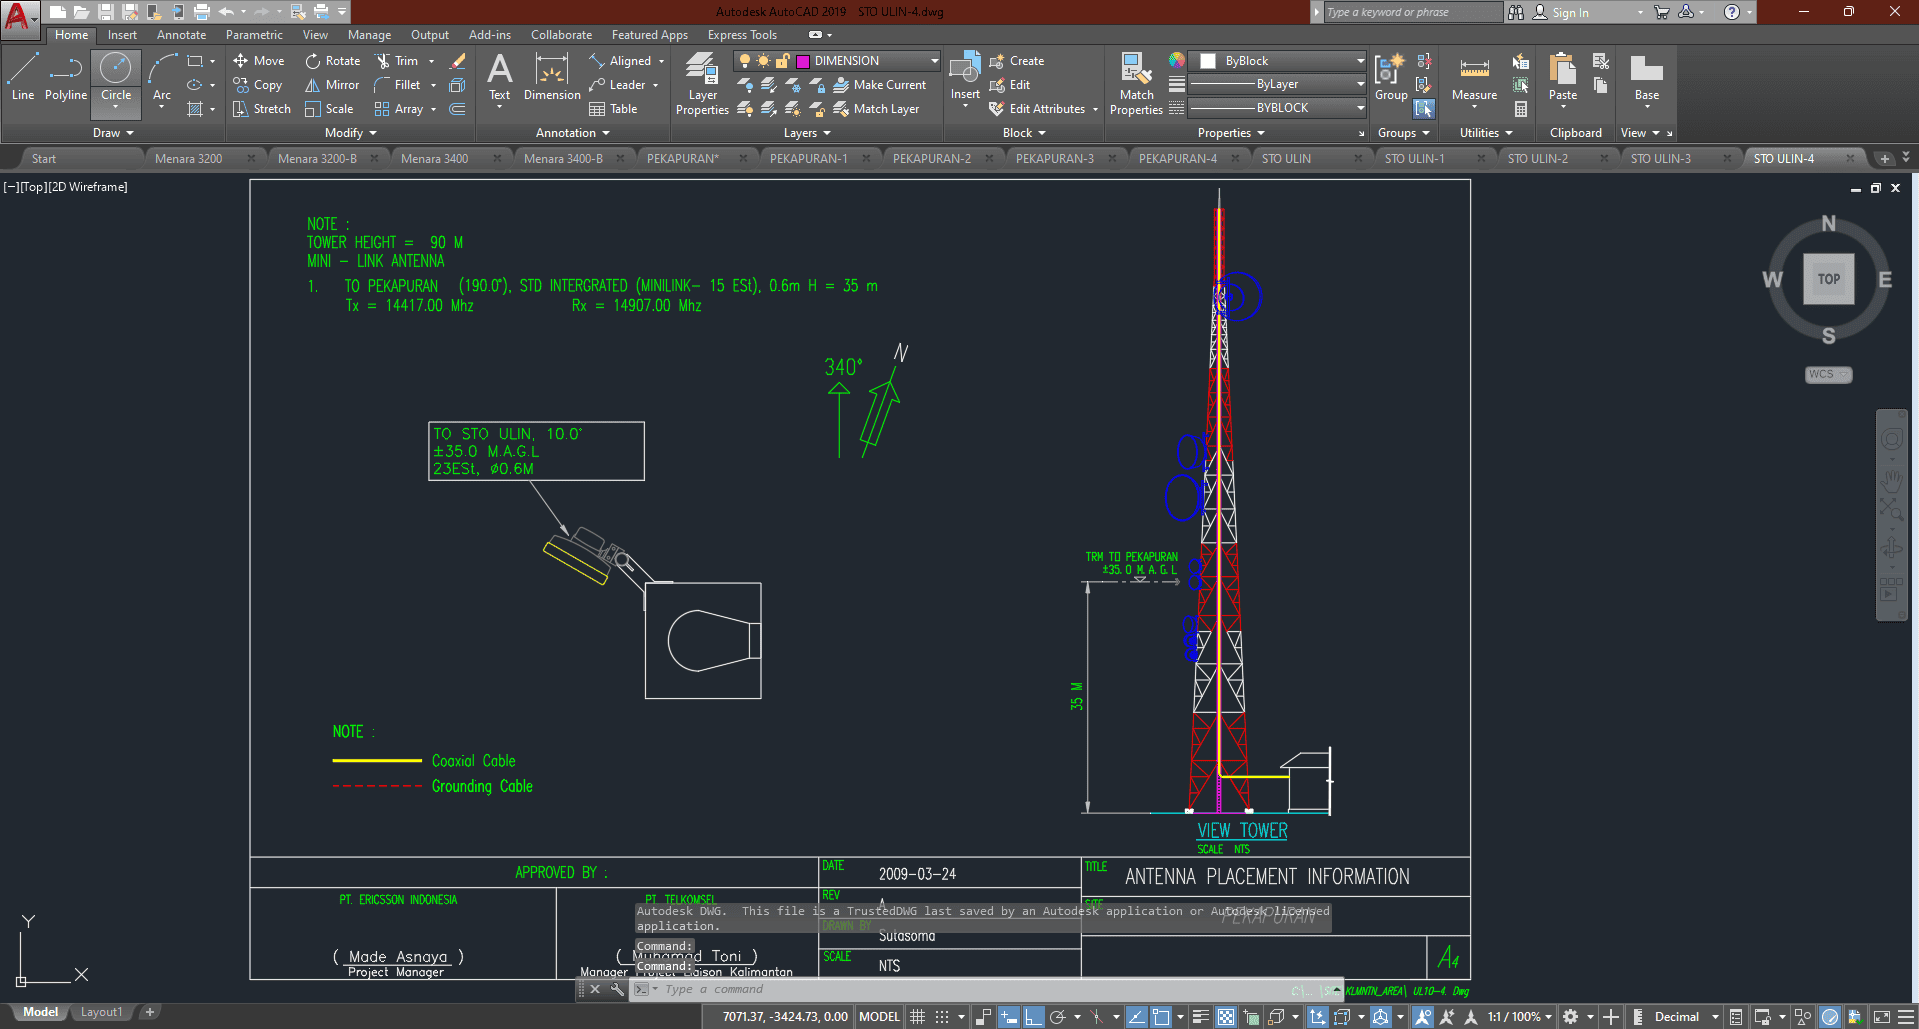Toggle snap mode in status bar

pos(942,1017)
